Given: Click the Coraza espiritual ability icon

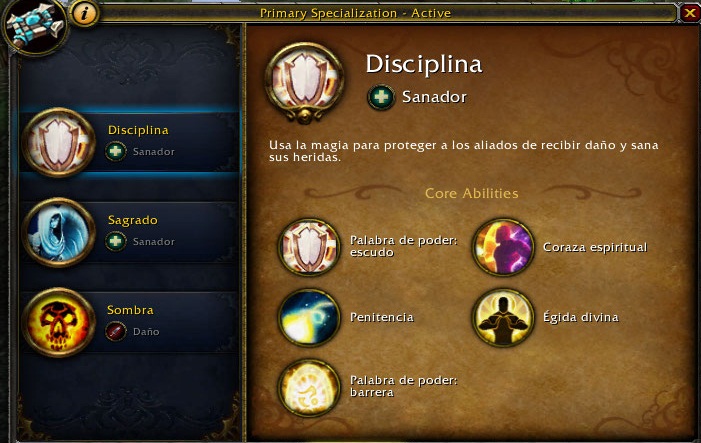Looking at the screenshot, I should pos(503,247).
